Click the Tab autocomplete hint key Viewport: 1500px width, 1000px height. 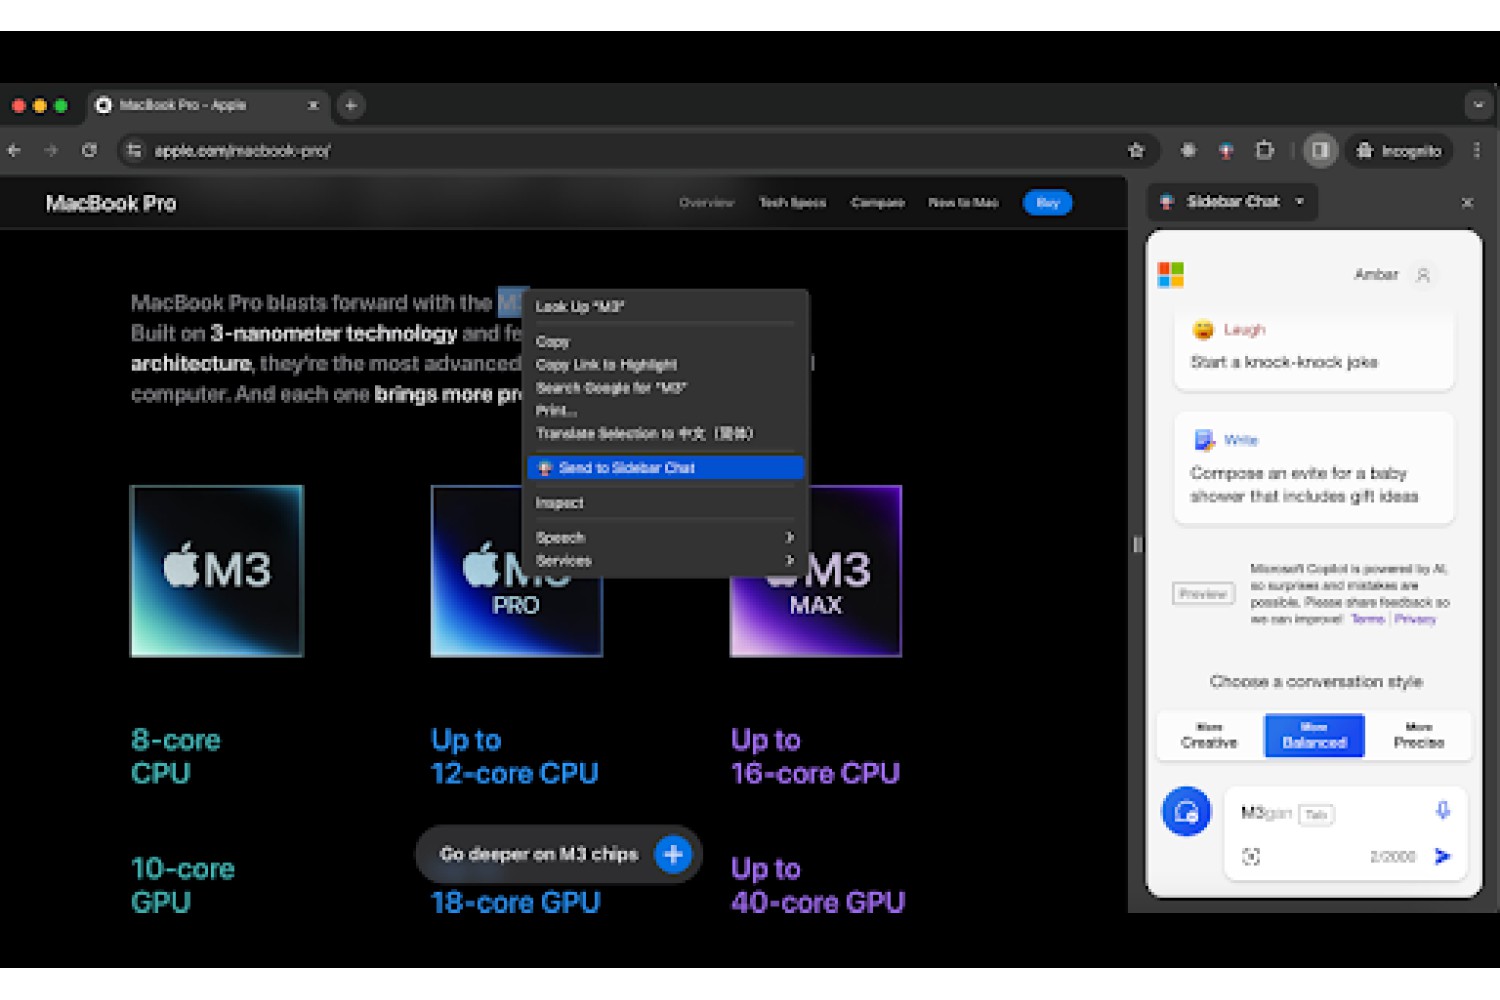click(x=1316, y=814)
